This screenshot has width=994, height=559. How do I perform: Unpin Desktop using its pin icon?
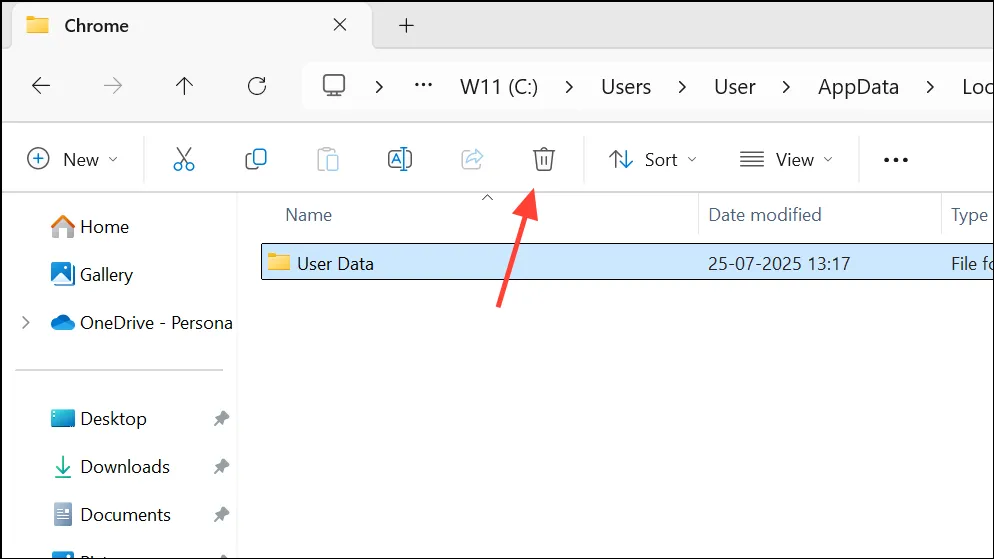point(221,418)
